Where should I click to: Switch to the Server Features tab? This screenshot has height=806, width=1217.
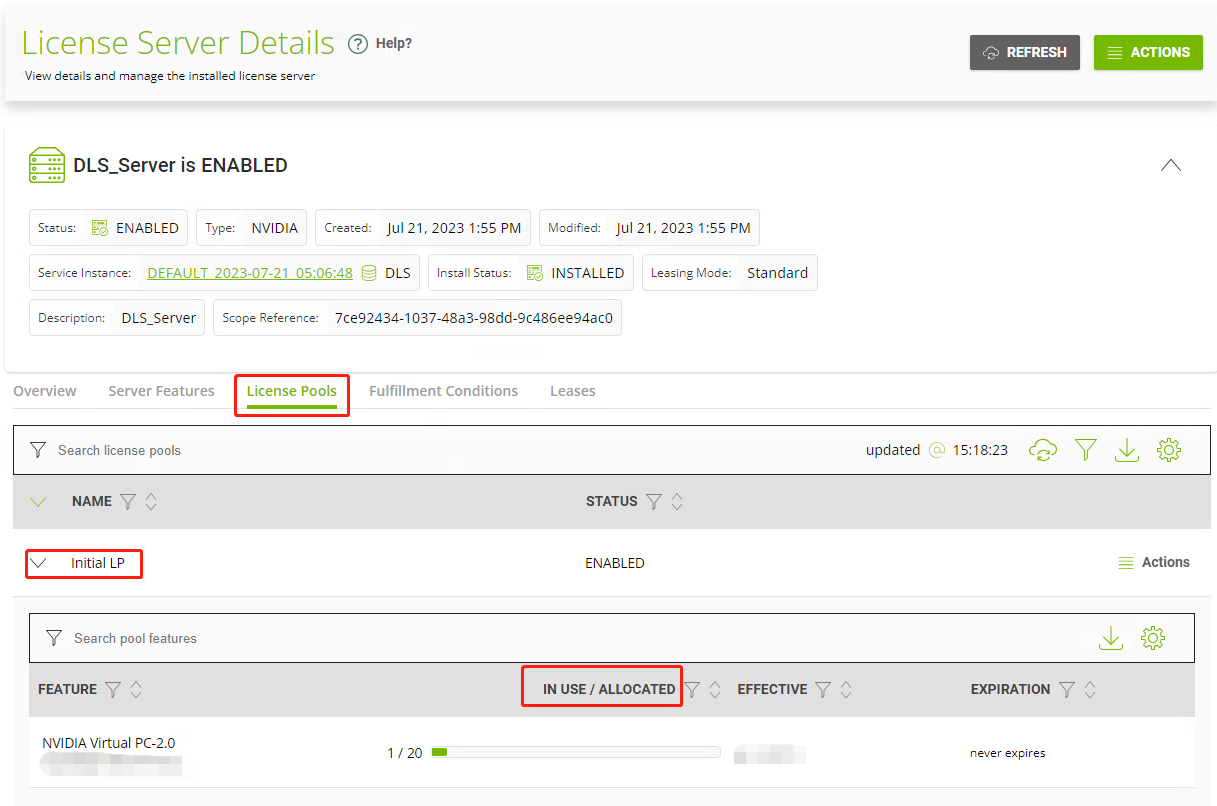tap(161, 391)
